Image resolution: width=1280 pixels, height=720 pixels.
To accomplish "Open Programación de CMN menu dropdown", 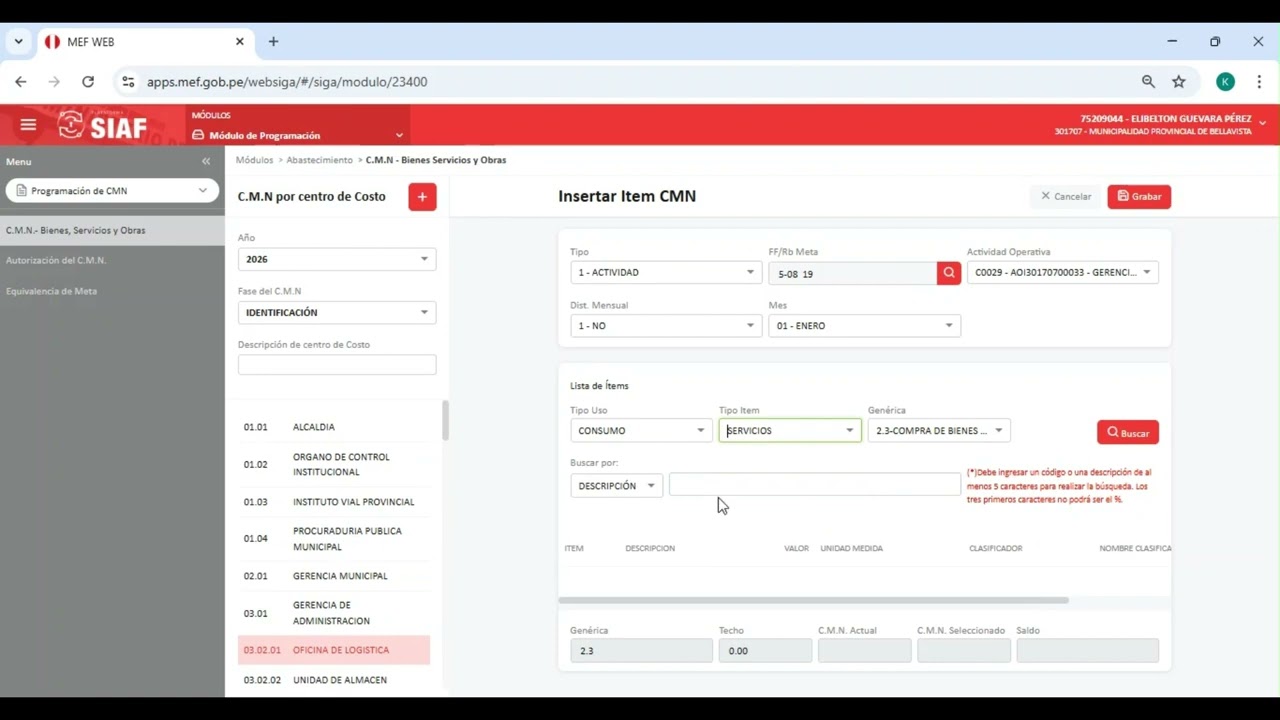I will (112, 191).
